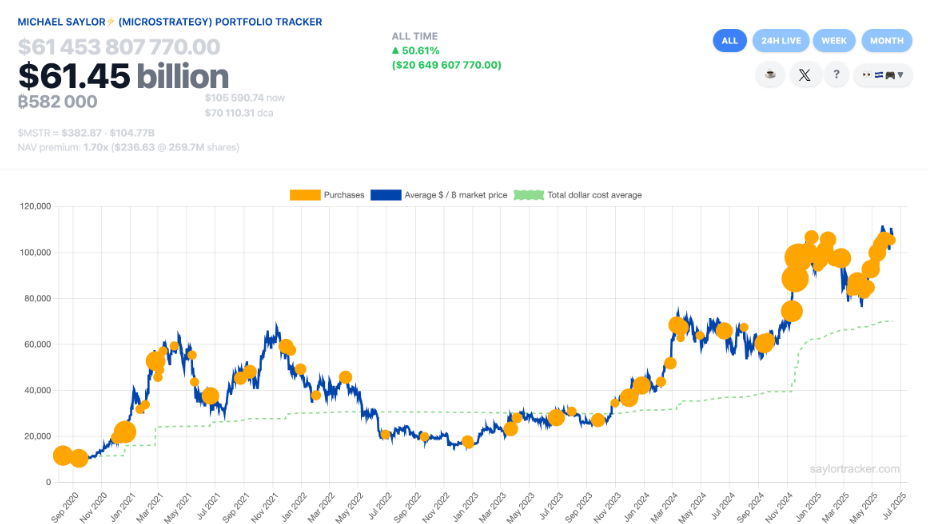928x524 pixels.
Task: Select the ALL time range tab
Action: (729, 41)
